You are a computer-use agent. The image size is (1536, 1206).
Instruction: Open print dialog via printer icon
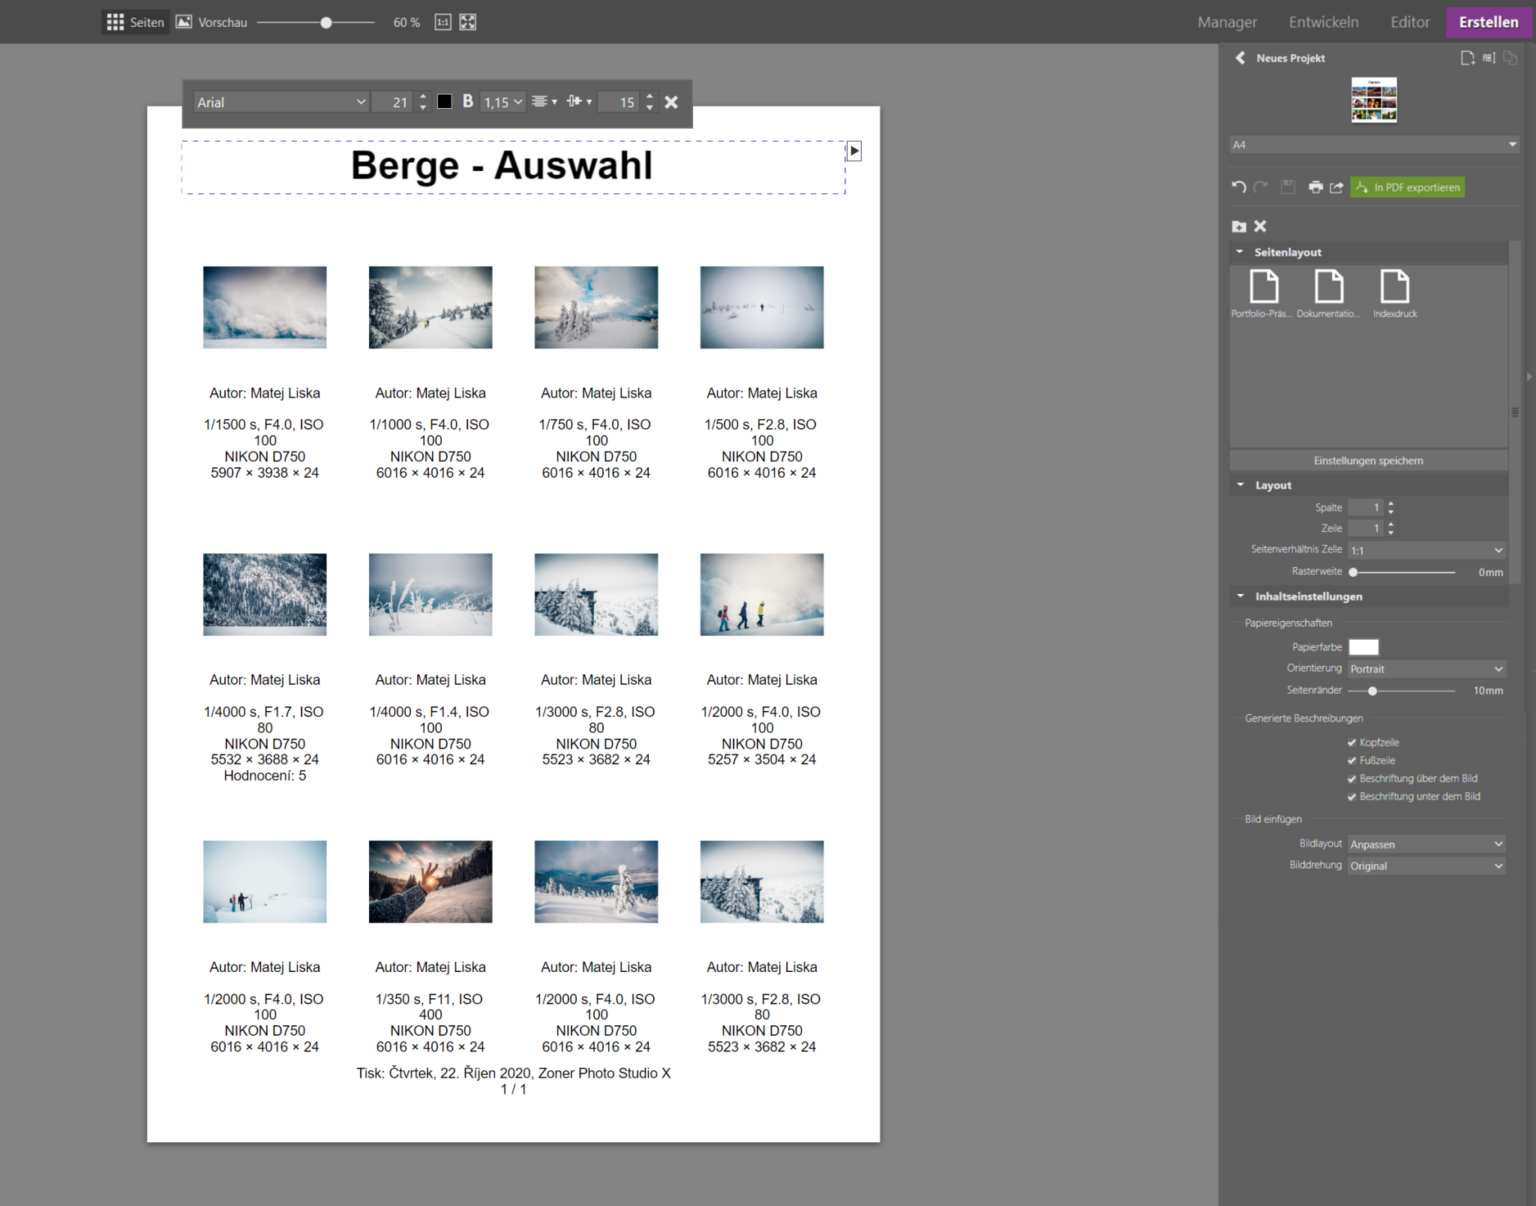tap(1316, 187)
